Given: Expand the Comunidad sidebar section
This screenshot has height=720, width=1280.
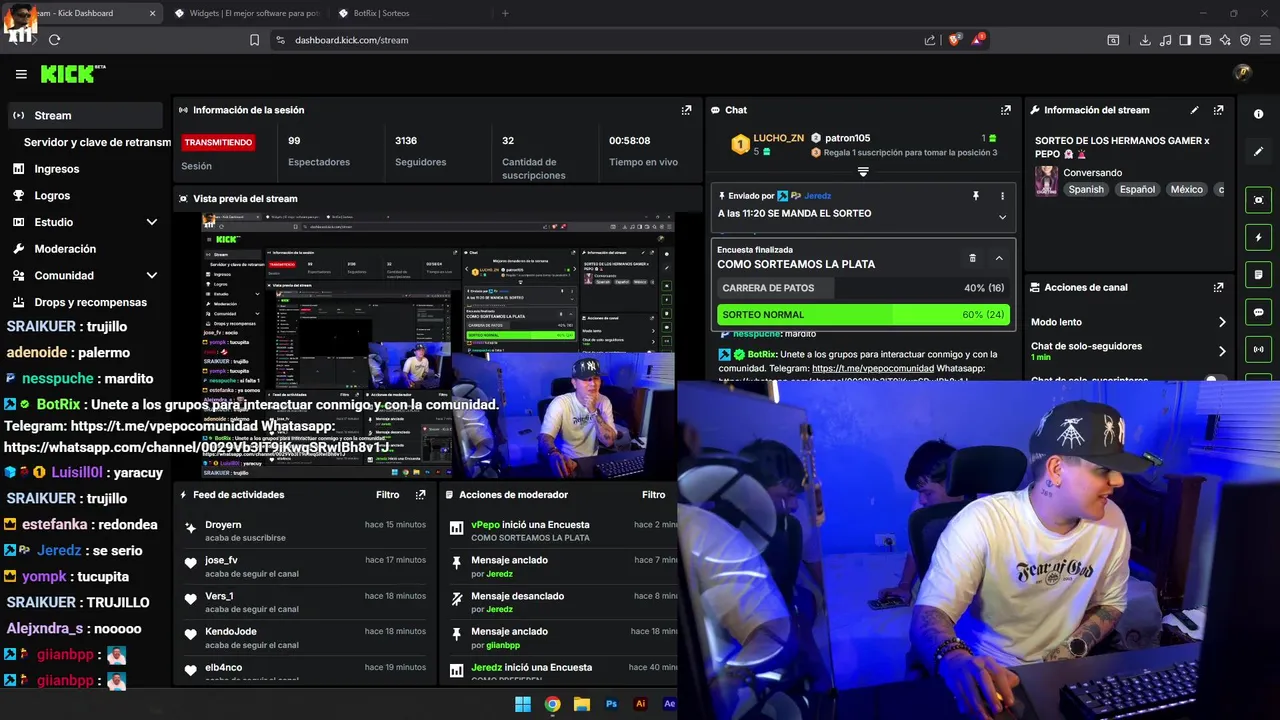Looking at the screenshot, I should click(x=151, y=275).
